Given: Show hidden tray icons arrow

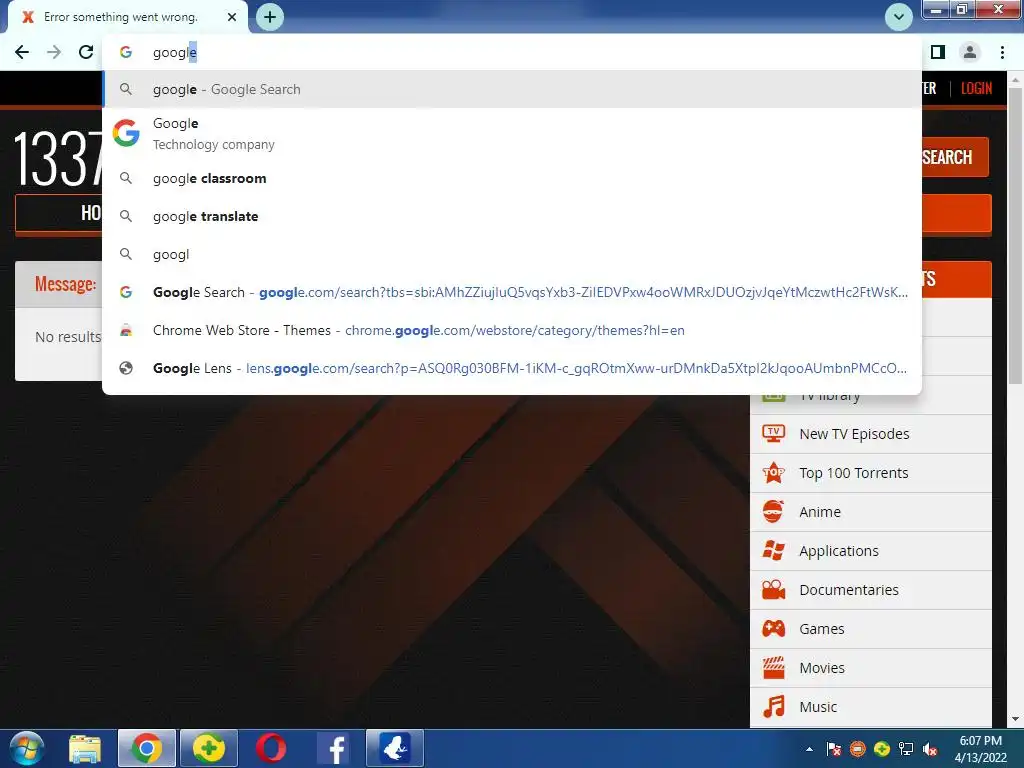Looking at the screenshot, I should click(809, 749).
